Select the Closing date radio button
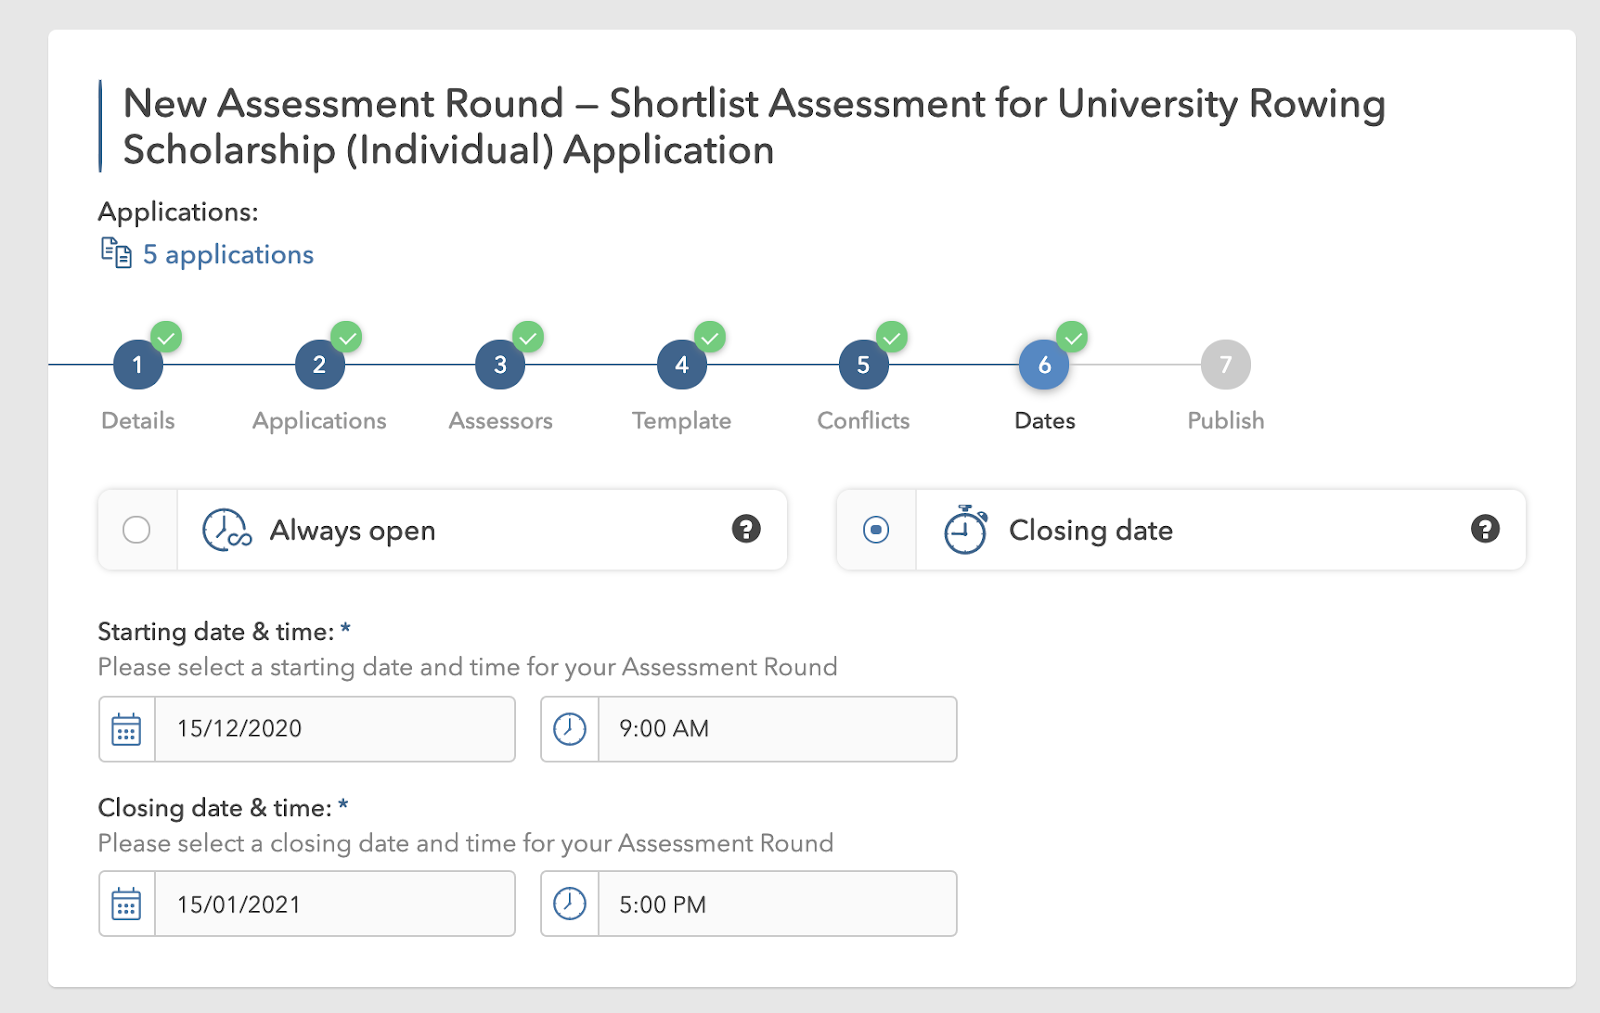Viewport: 1600px width, 1013px height. click(876, 530)
